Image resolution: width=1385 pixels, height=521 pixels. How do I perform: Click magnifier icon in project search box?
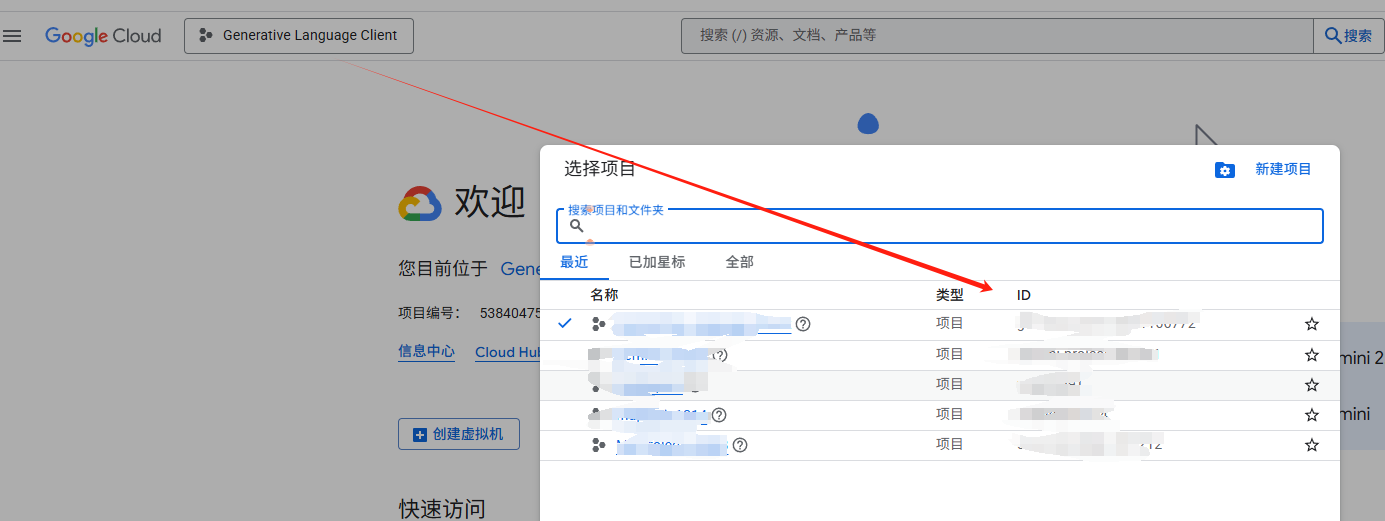click(x=577, y=226)
